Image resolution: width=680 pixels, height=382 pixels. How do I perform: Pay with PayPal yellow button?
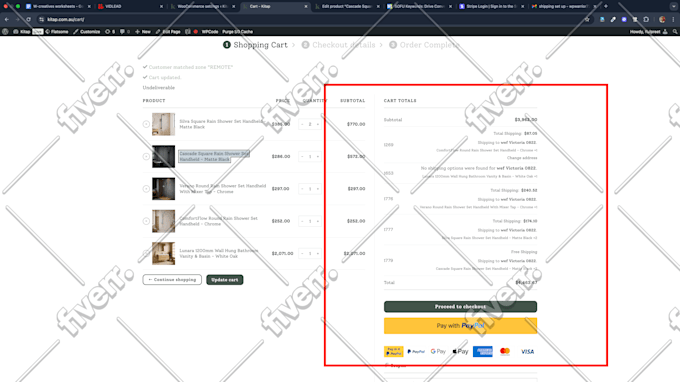(460, 326)
